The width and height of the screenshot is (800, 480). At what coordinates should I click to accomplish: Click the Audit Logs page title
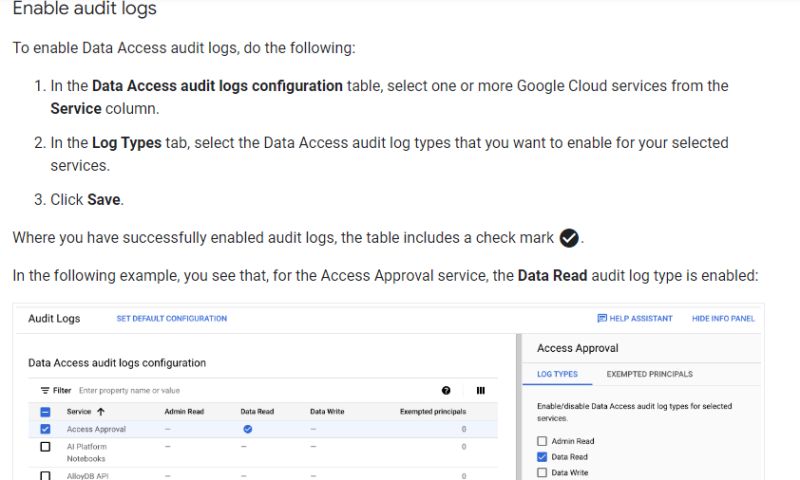(x=54, y=318)
